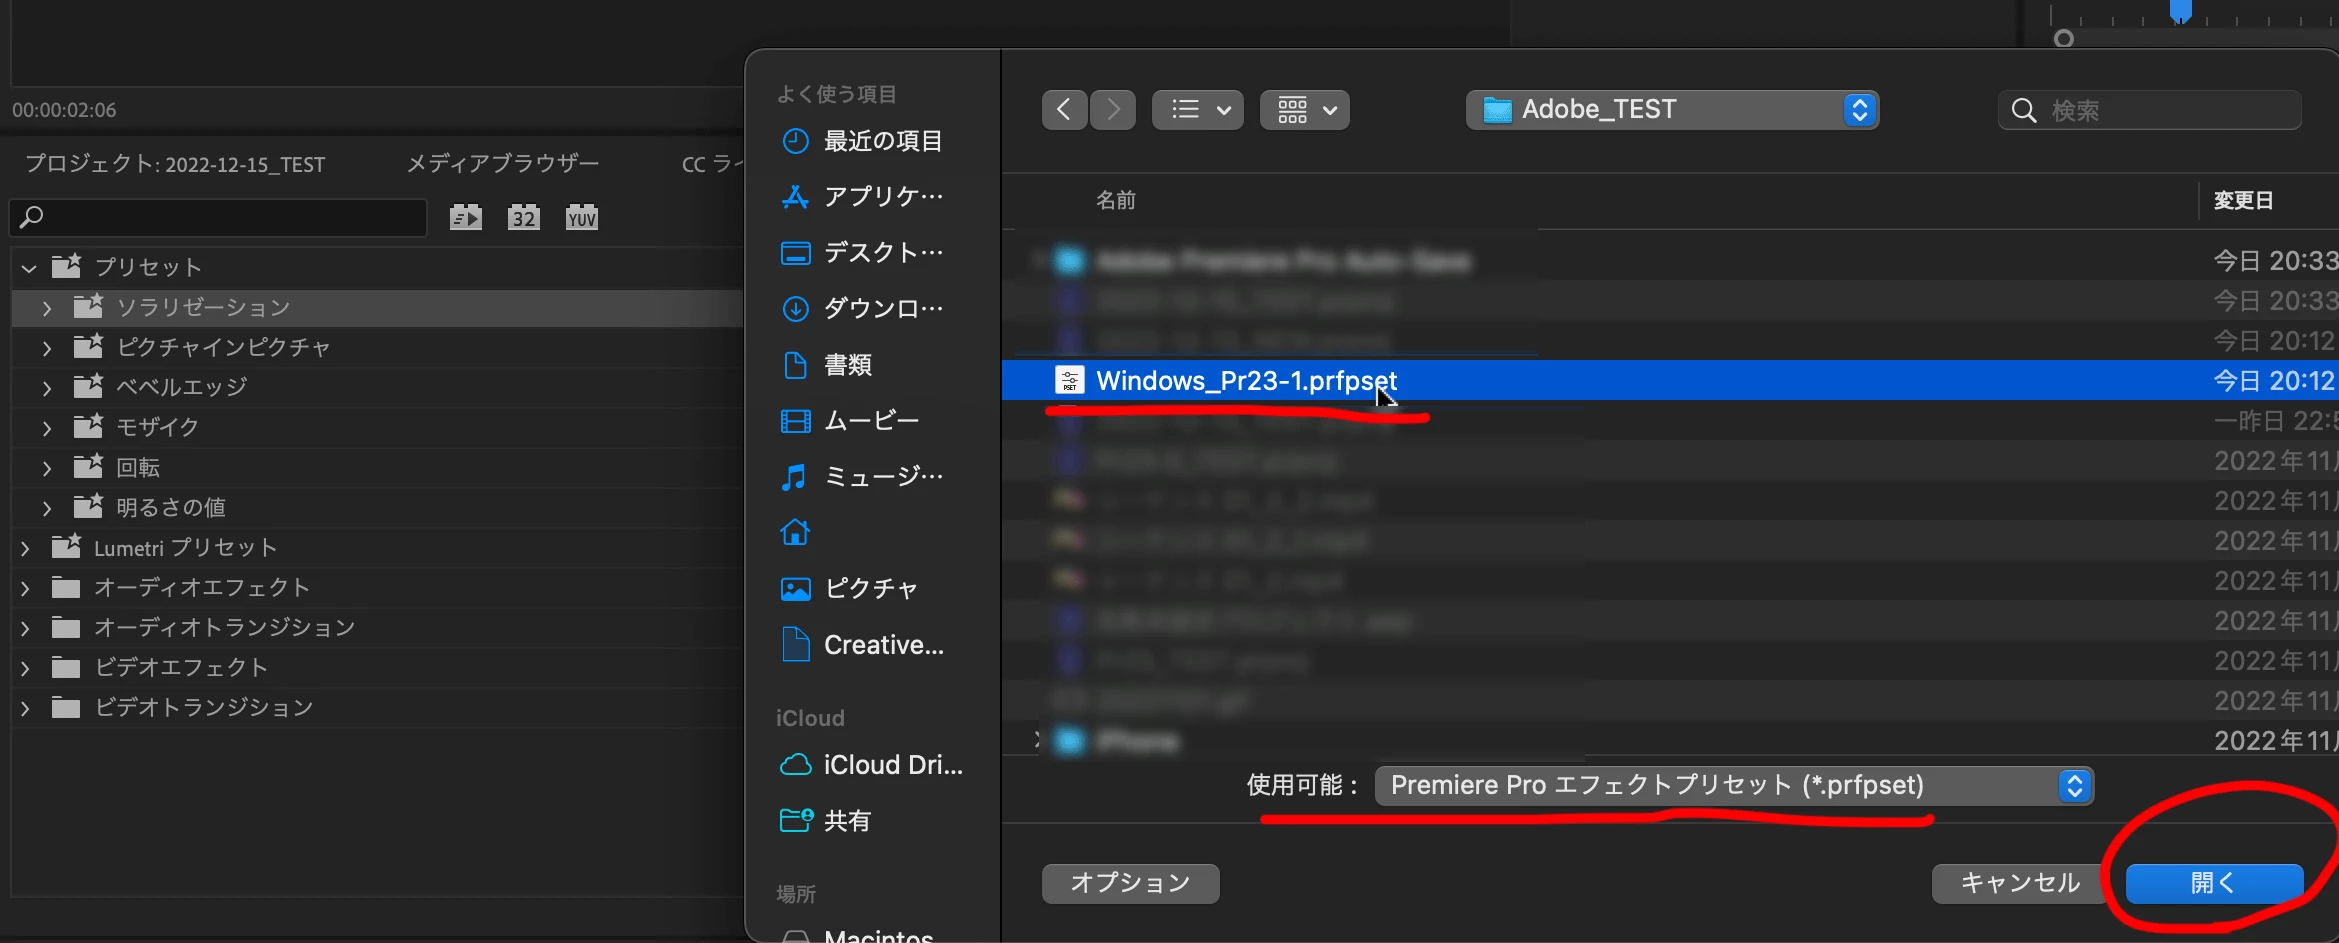The width and height of the screenshot is (2339, 943).
Task: Open Creative Cloud folder in the sidebar
Action: [x=862, y=645]
